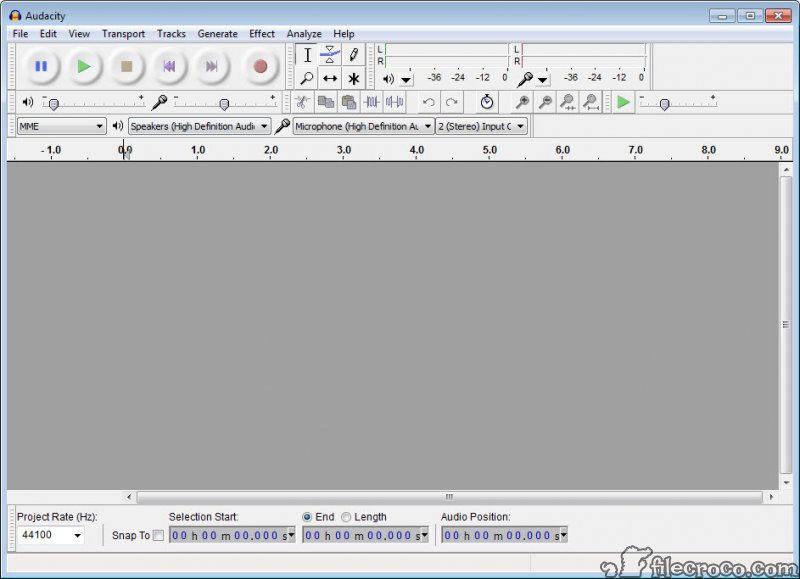Click the Cut scissors icon
The height and width of the screenshot is (579, 800).
coord(302,102)
